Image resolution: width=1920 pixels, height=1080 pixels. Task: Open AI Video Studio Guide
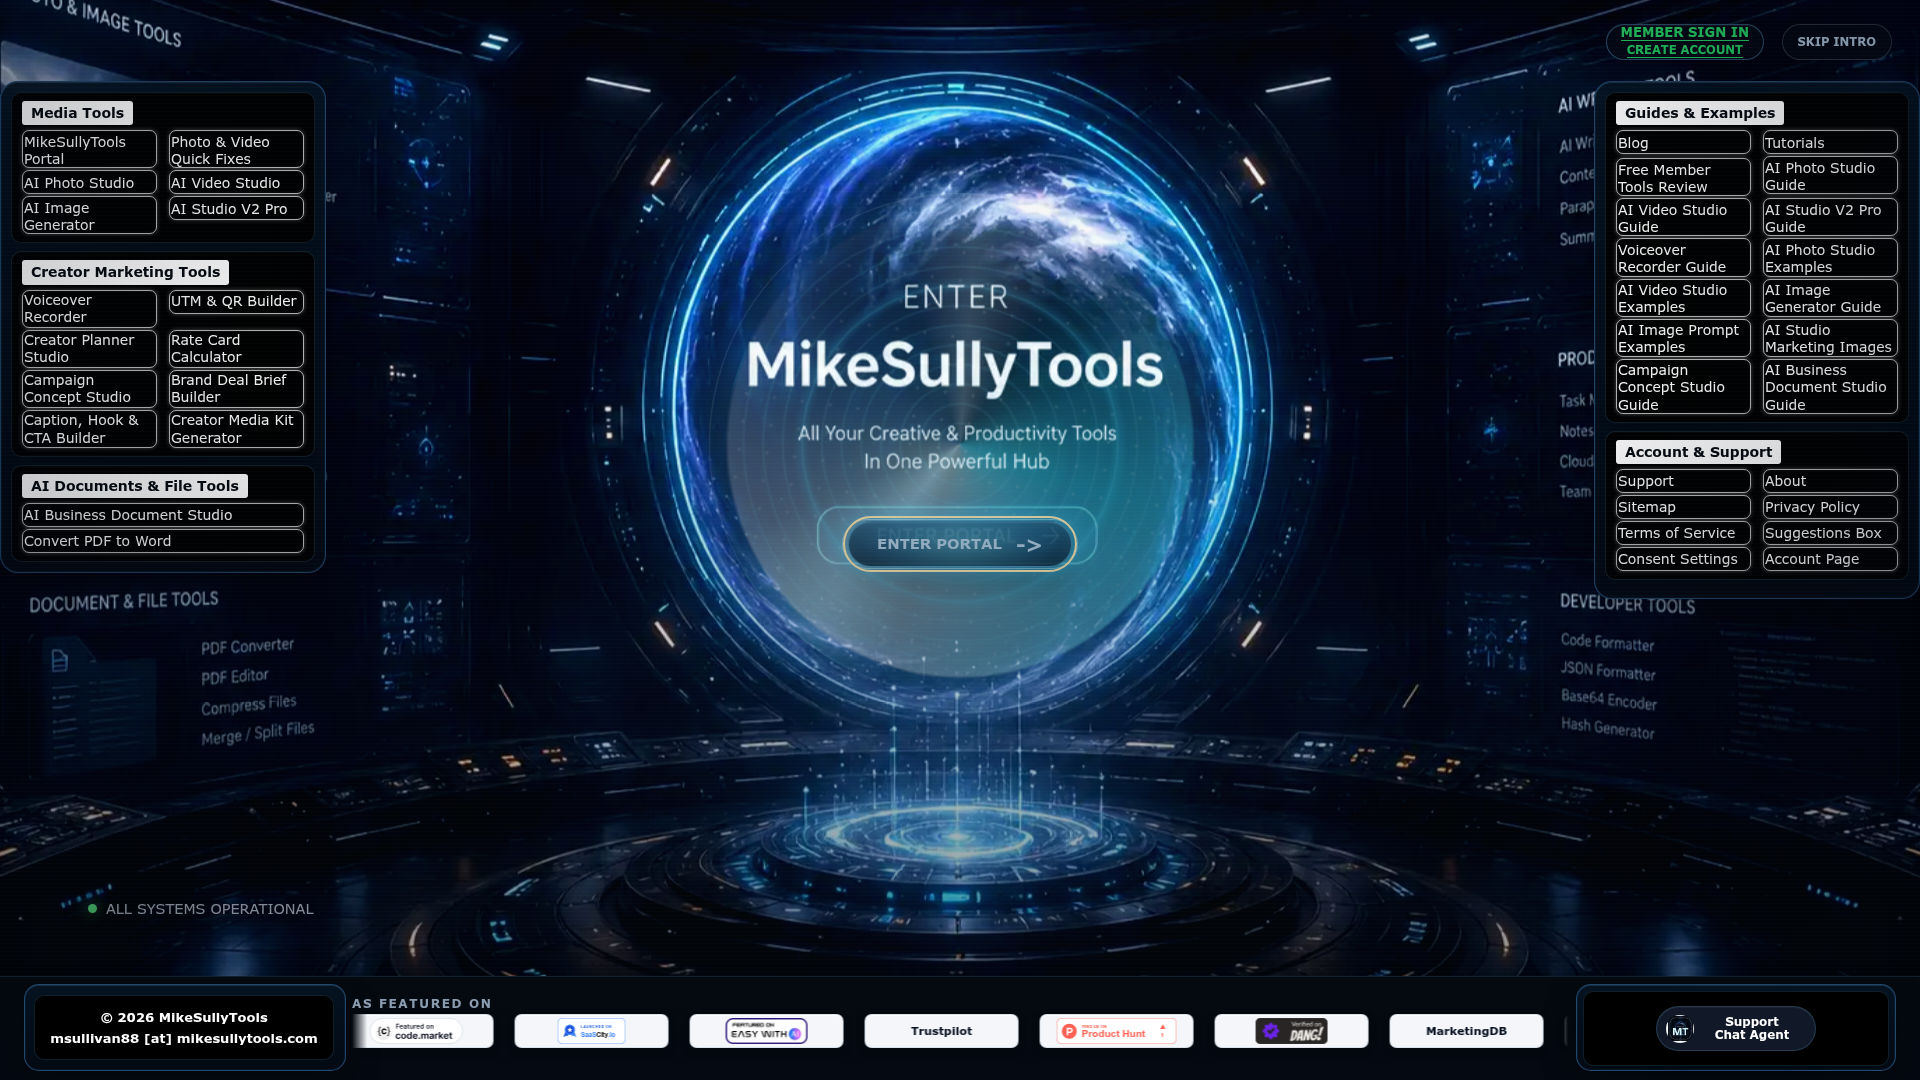pyautogui.click(x=1683, y=218)
